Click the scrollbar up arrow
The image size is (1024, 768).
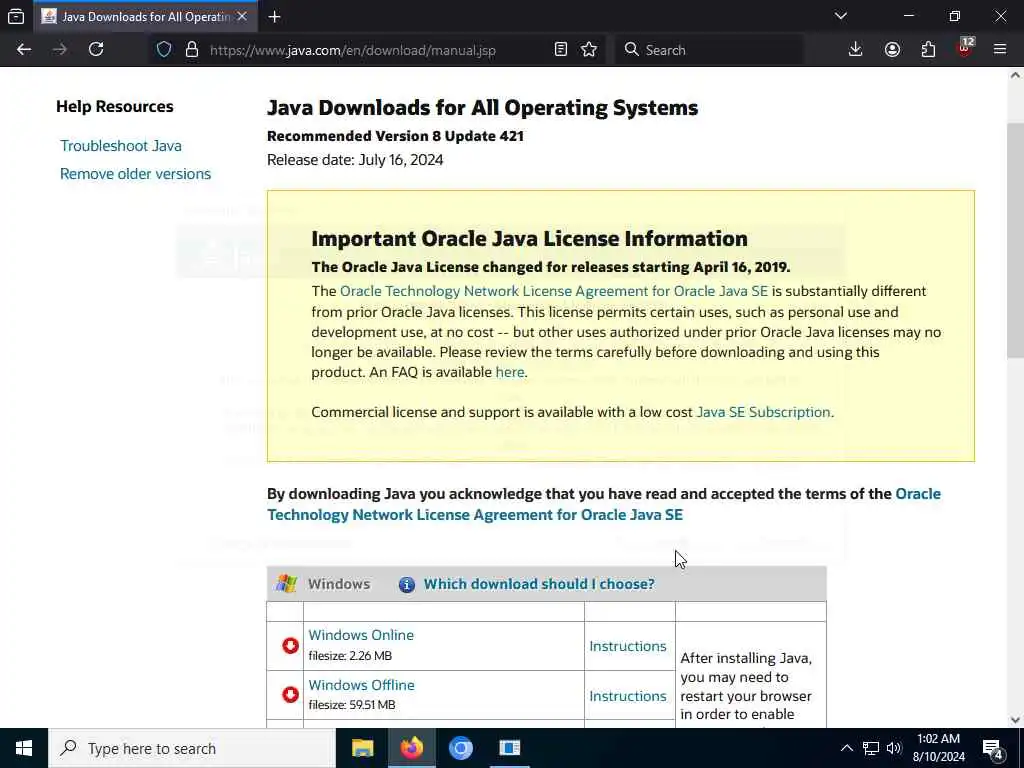point(1015,76)
